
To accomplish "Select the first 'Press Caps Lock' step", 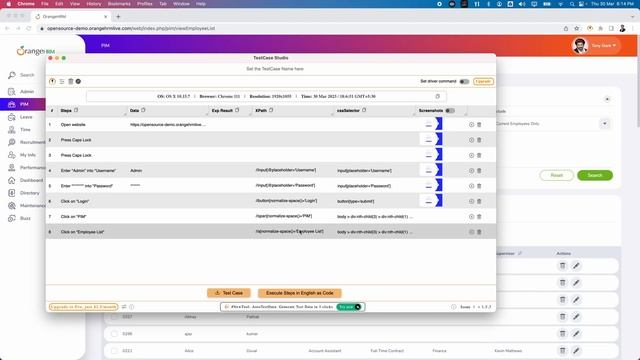I will pos(76,140).
